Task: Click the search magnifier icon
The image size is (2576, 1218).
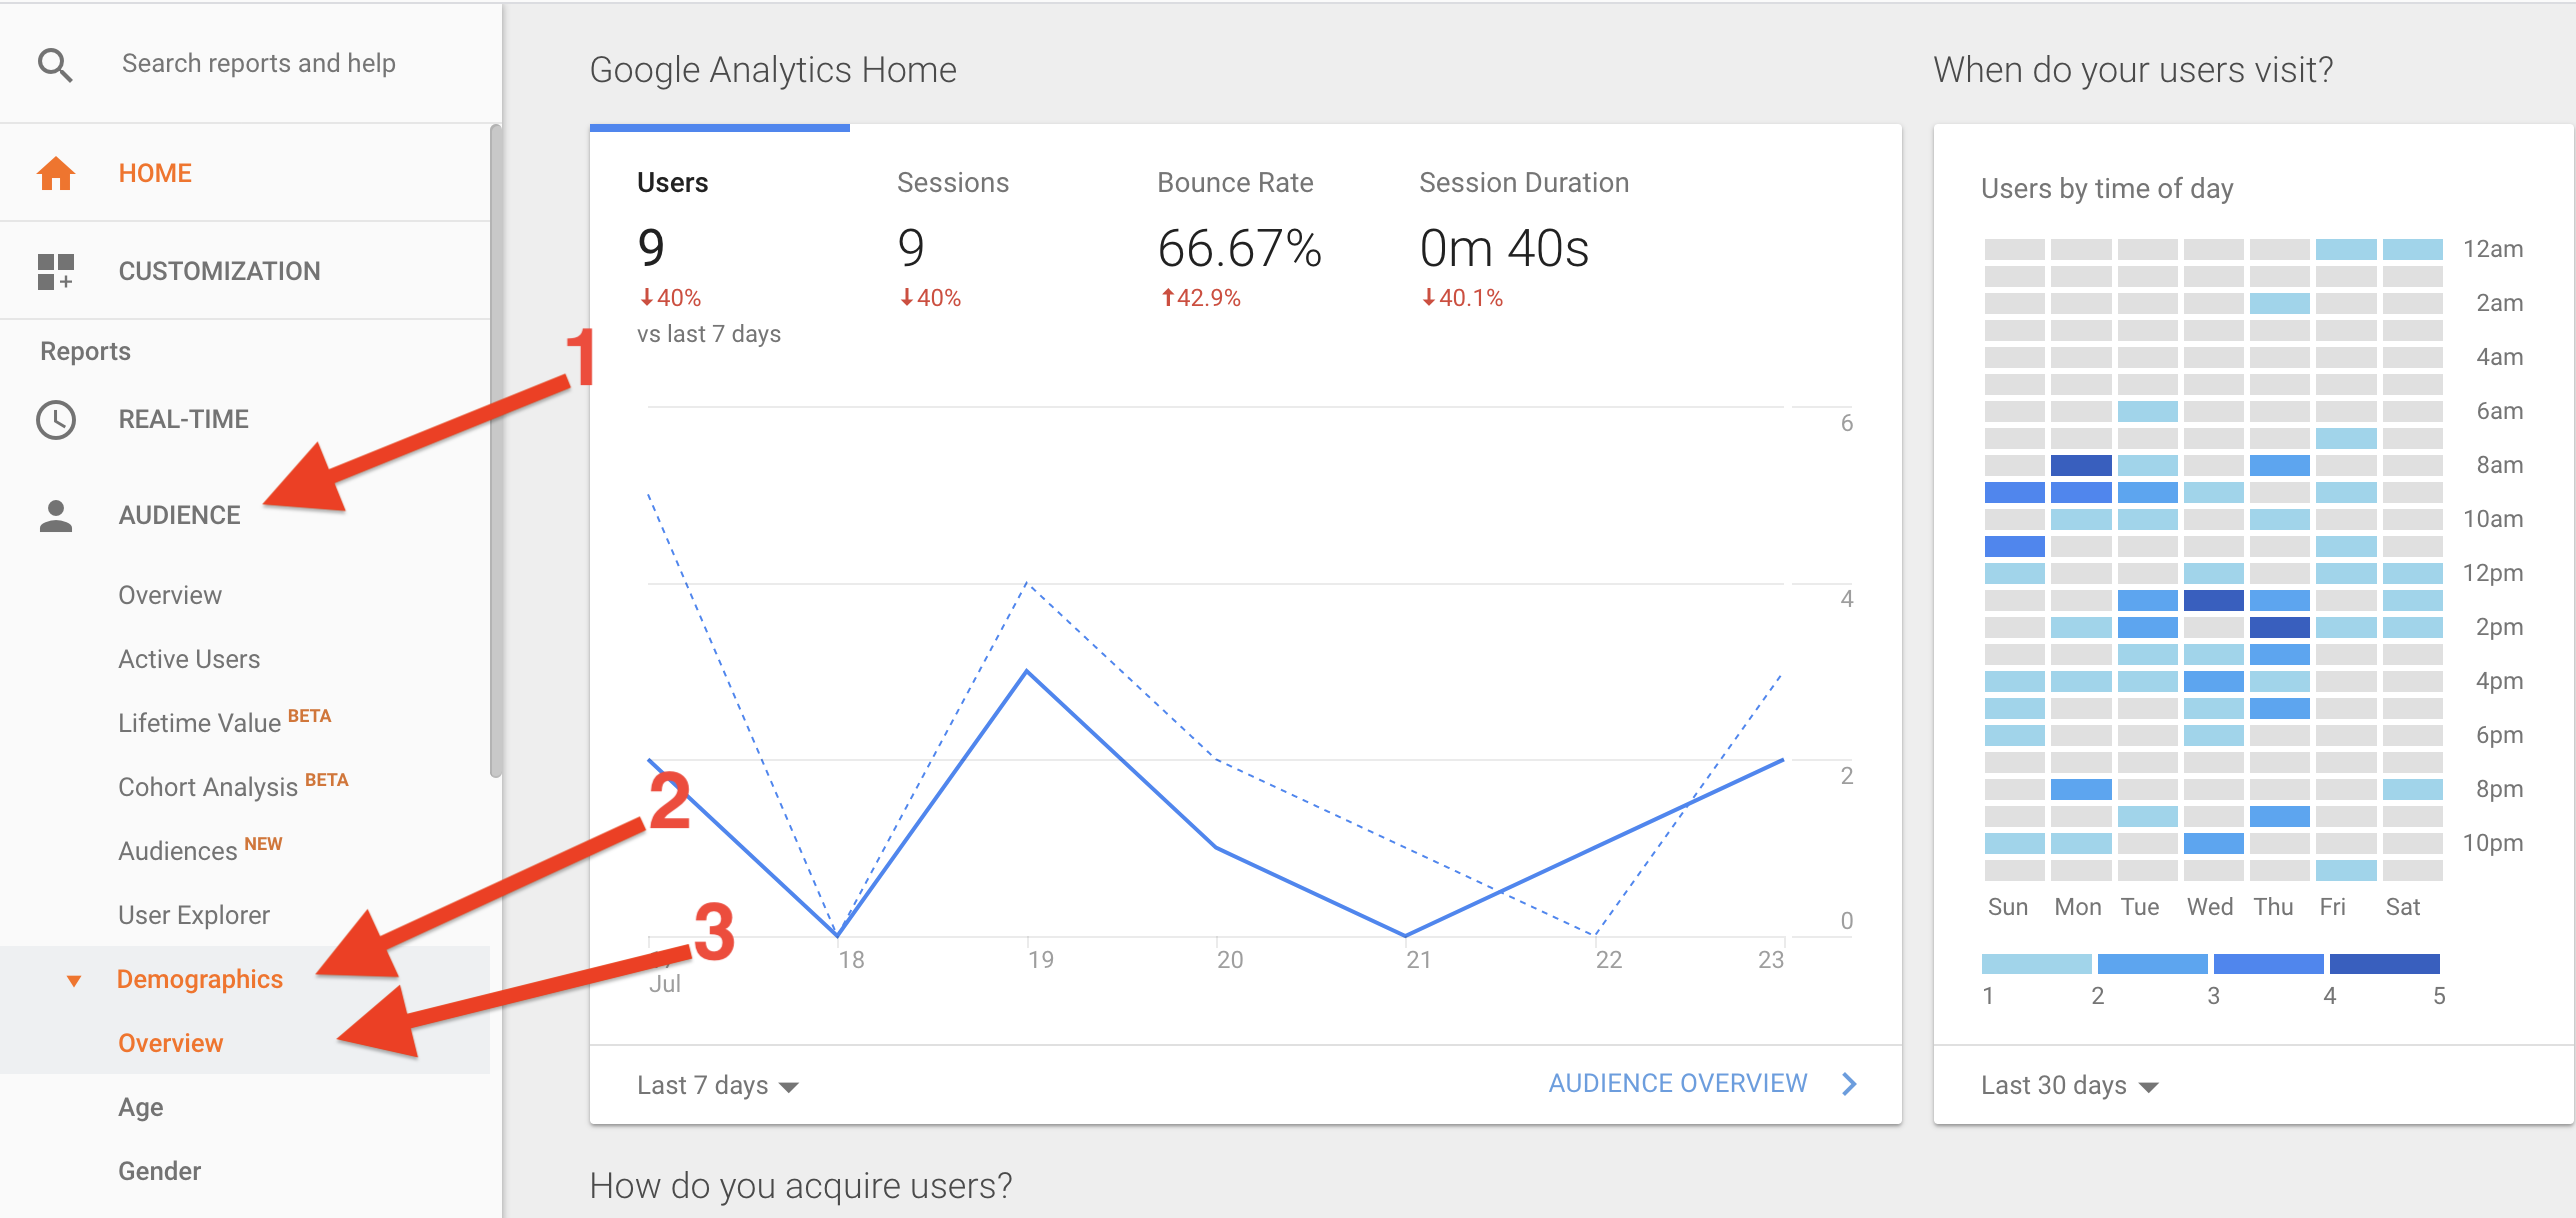Action: pyautogui.click(x=55, y=62)
